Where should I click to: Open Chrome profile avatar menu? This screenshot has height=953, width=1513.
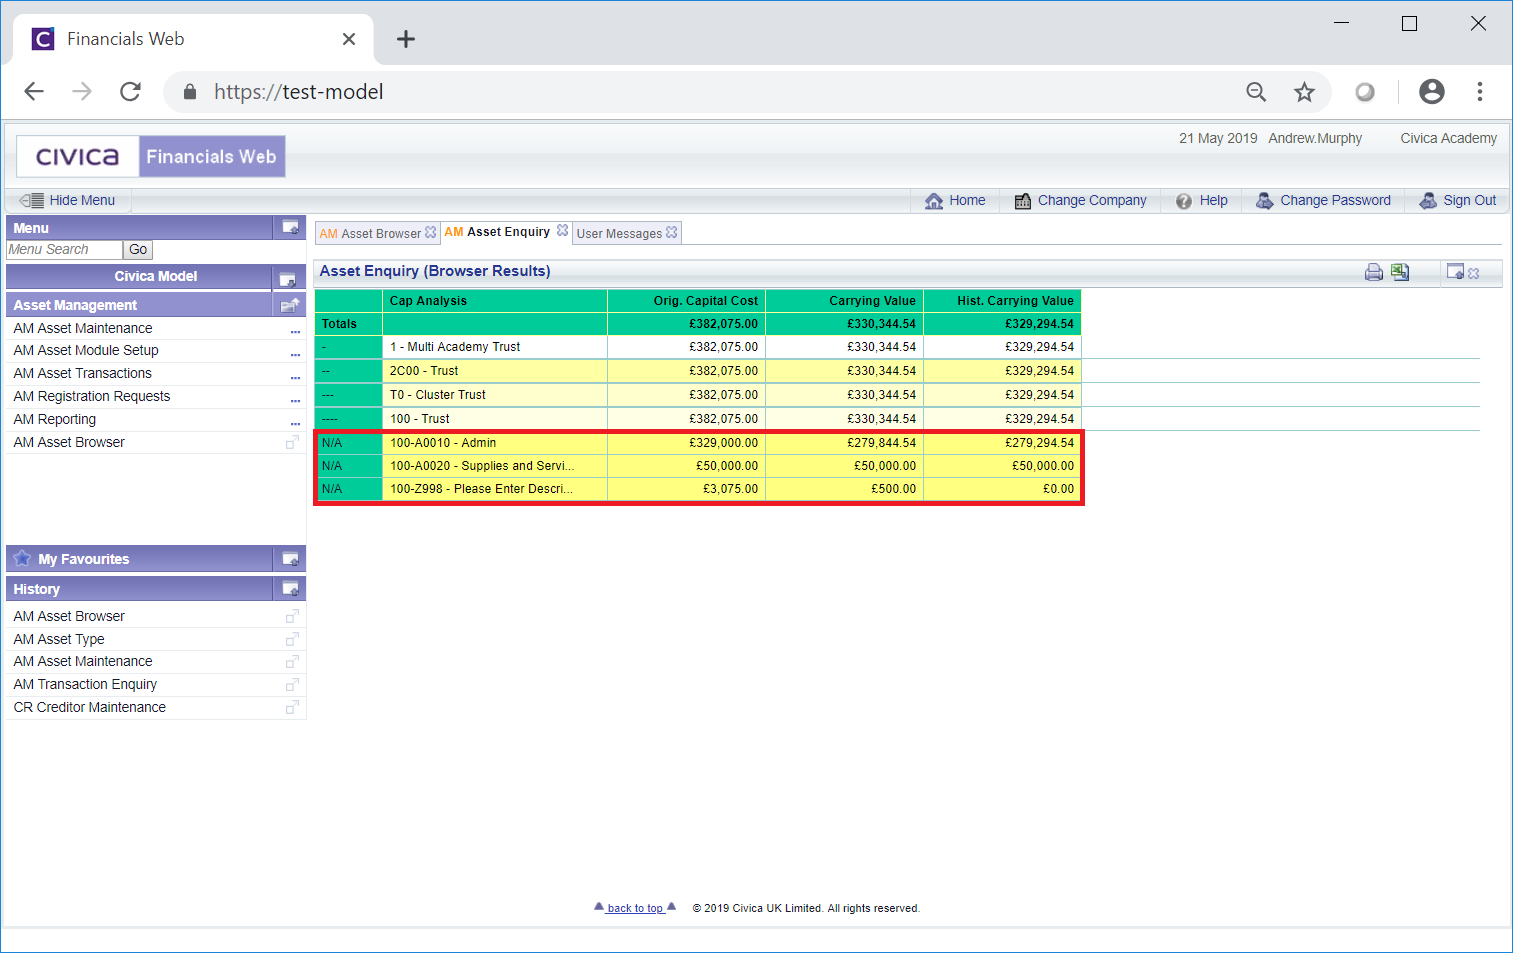pyautogui.click(x=1432, y=92)
